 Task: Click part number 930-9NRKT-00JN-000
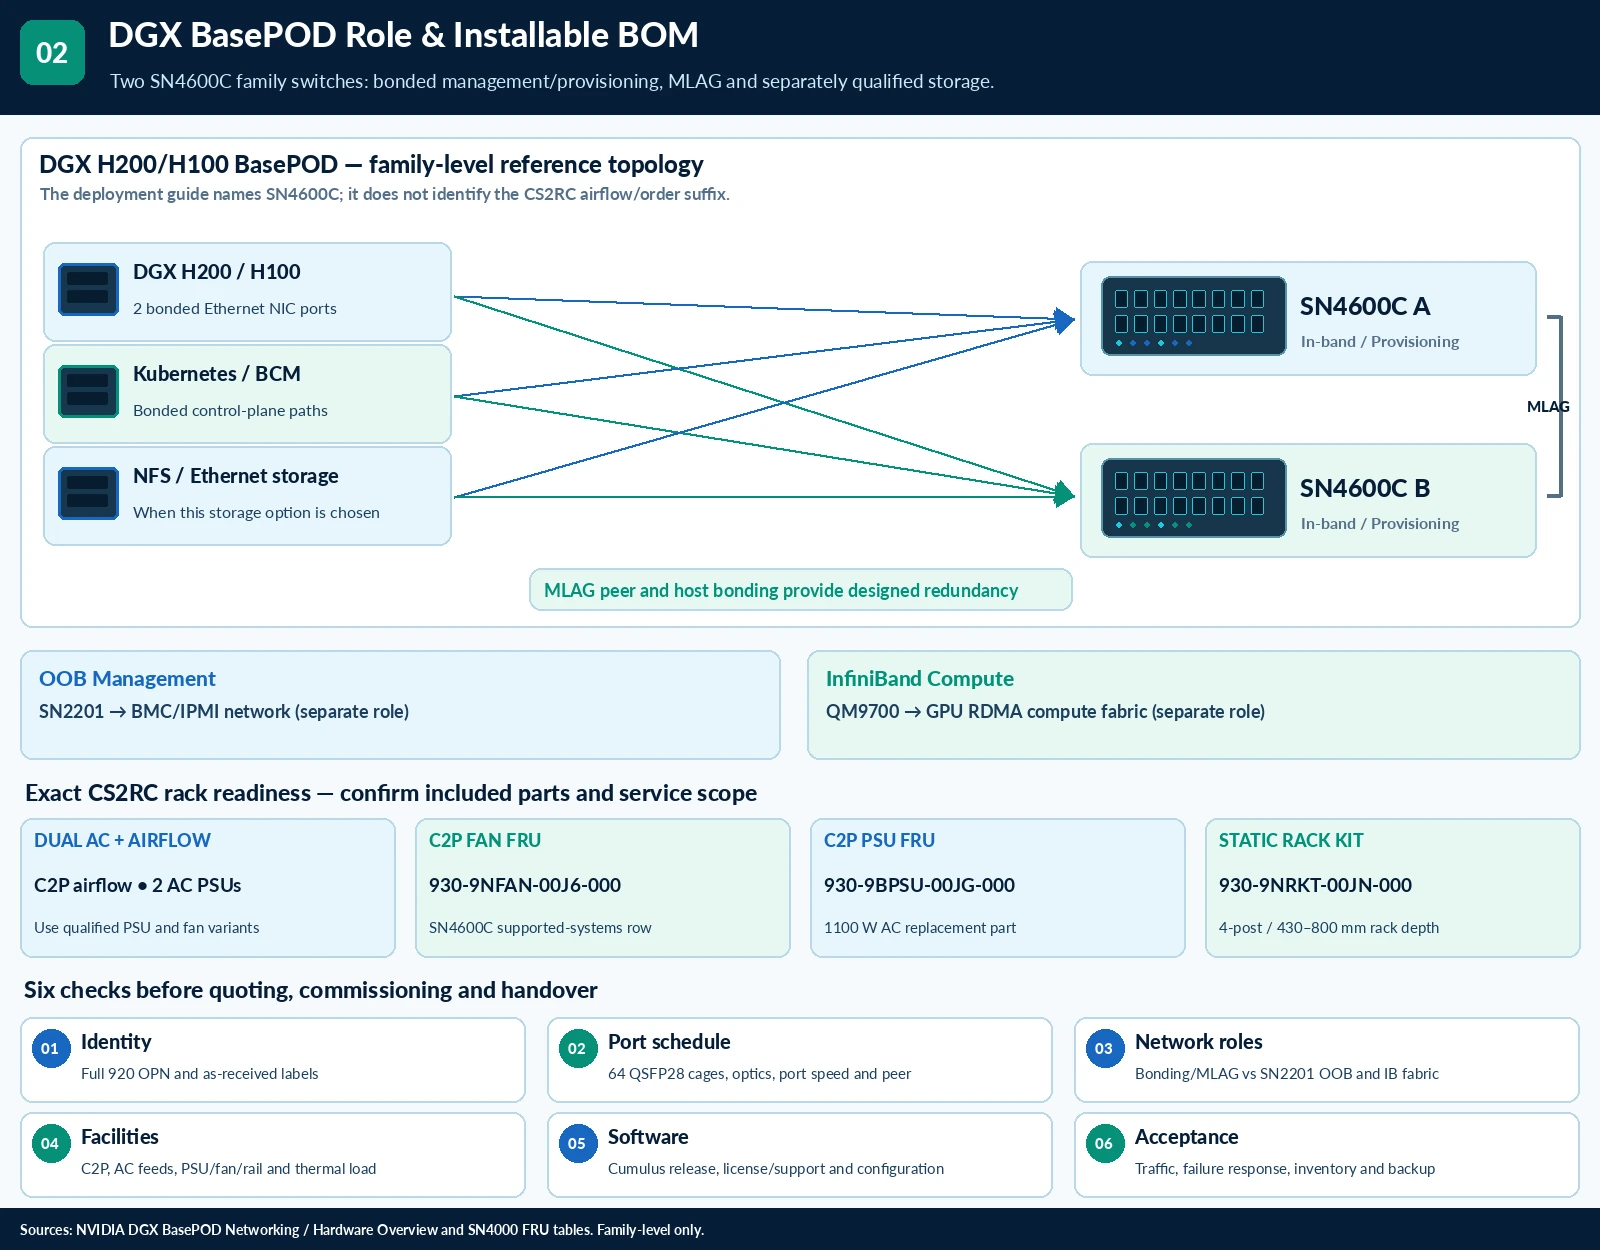[1315, 885]
